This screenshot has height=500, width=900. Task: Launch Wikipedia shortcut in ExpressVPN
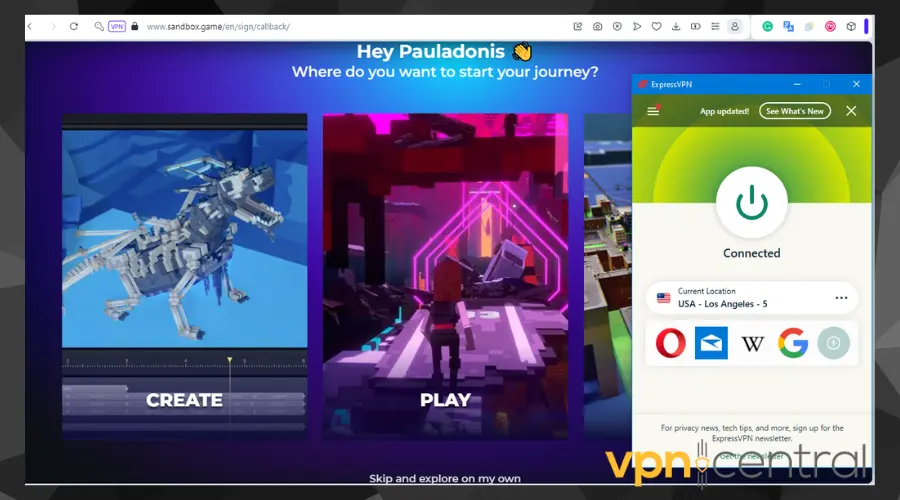(x=752, y=344)
